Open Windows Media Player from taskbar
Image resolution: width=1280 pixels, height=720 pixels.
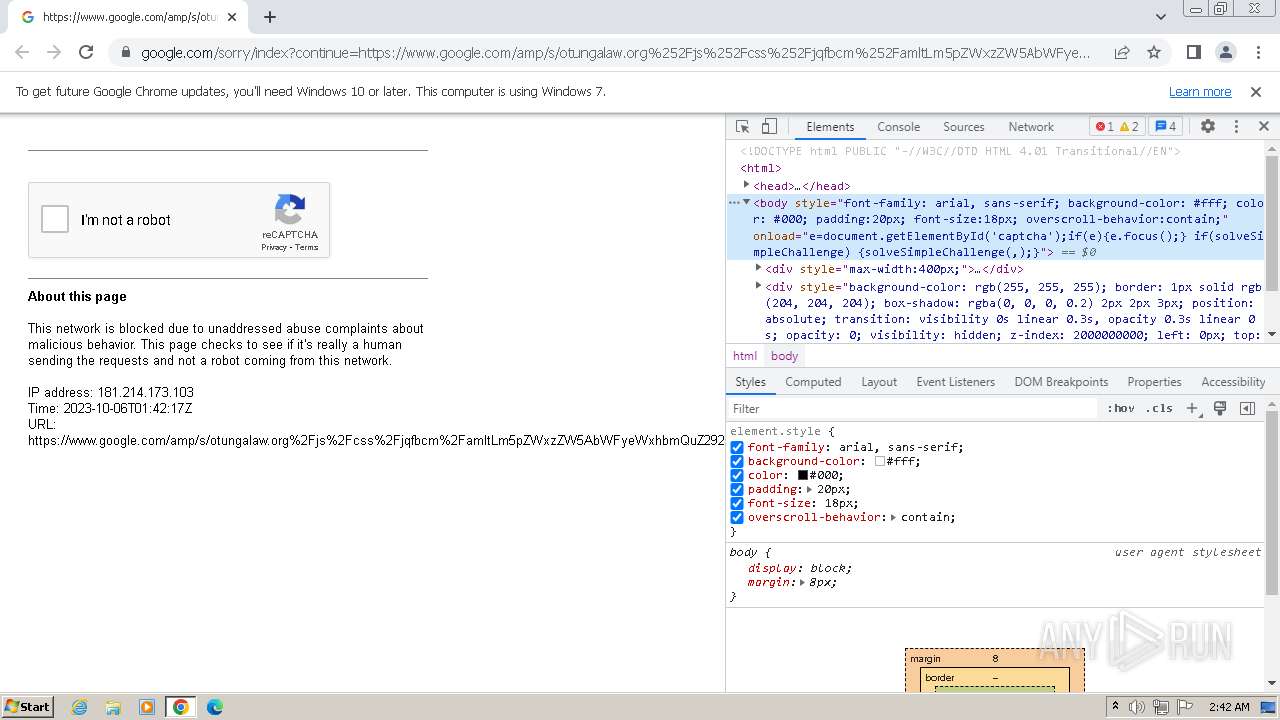[147, 707]
